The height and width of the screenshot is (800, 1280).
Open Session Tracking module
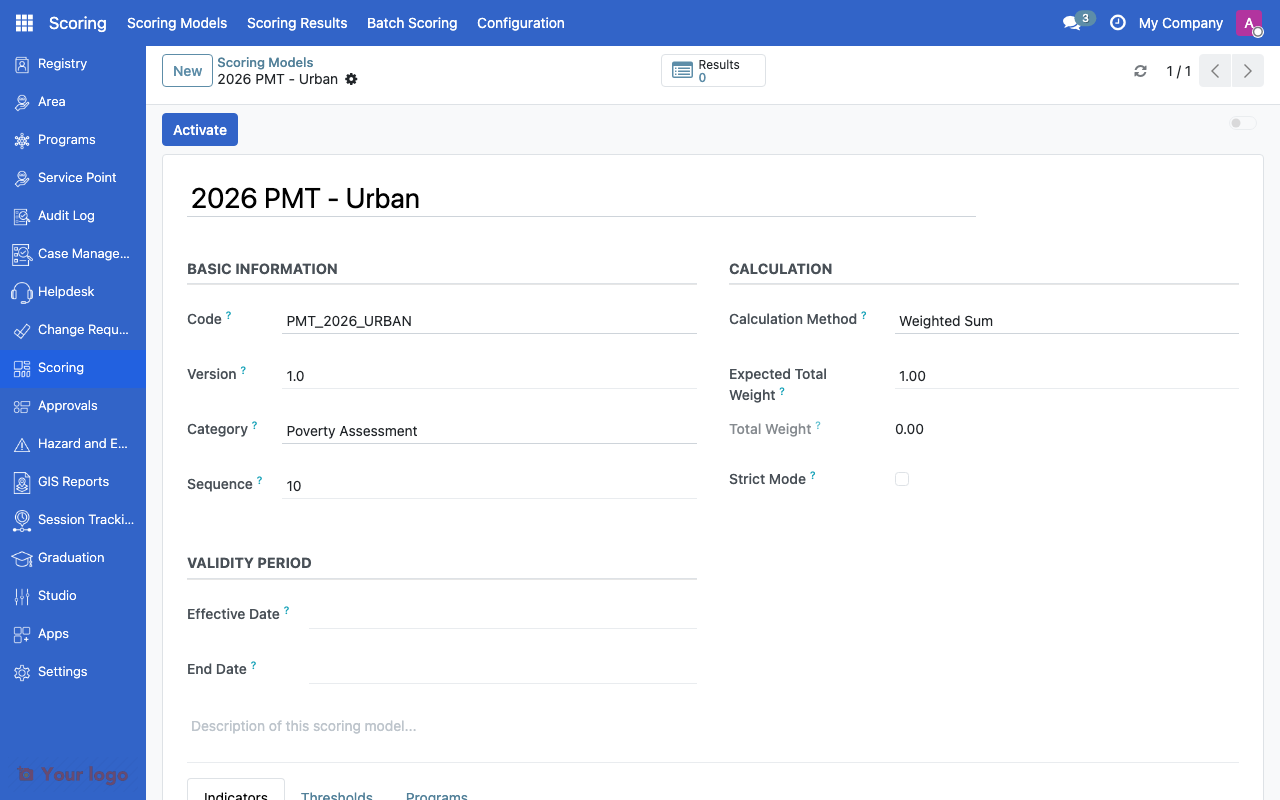(x=73, y=520)
